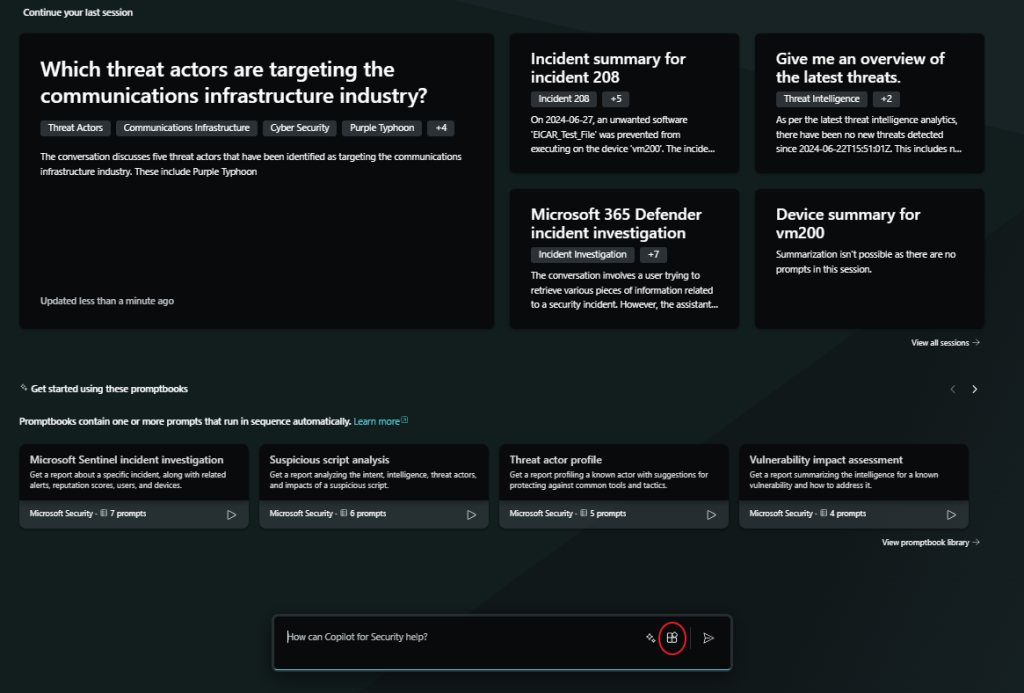Select the Threat actor profile card title
1024x693 pixels.
point(556,460)
